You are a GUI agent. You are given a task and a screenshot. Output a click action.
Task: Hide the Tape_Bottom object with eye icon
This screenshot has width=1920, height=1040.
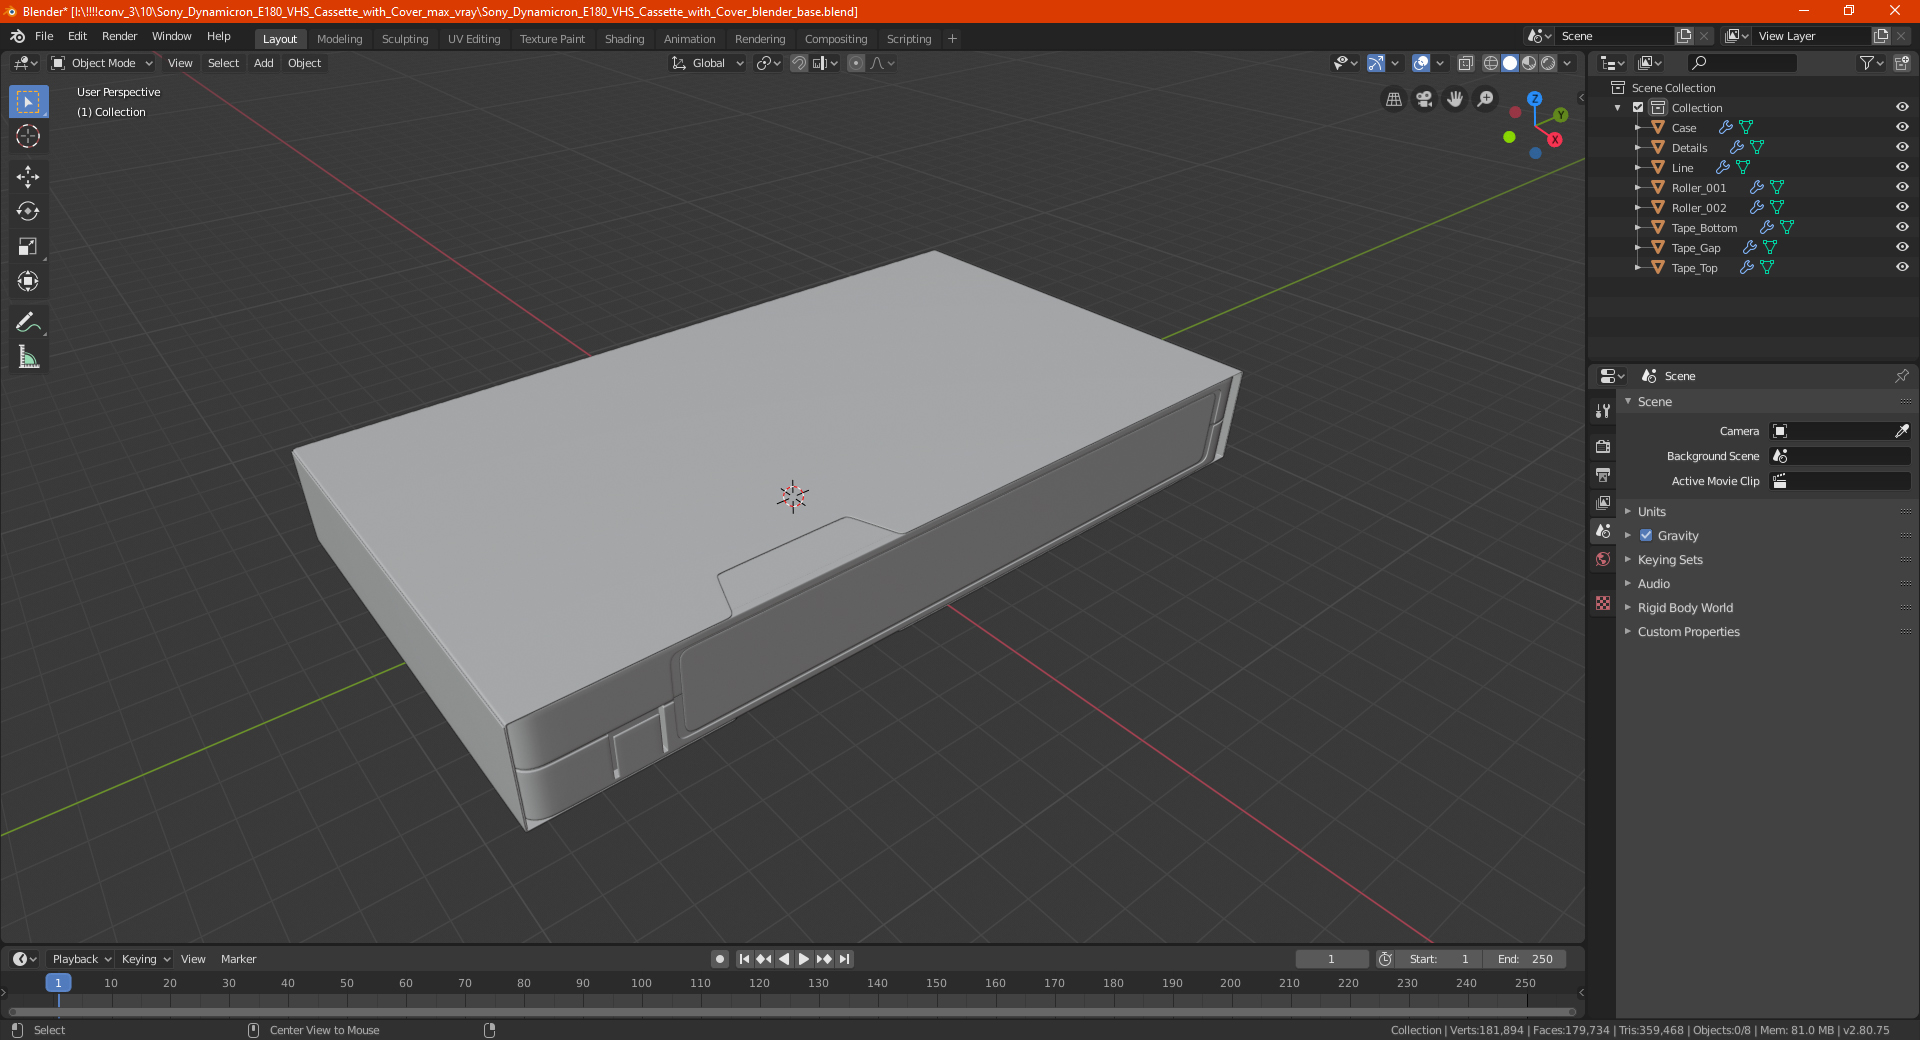click(1902, 227)
